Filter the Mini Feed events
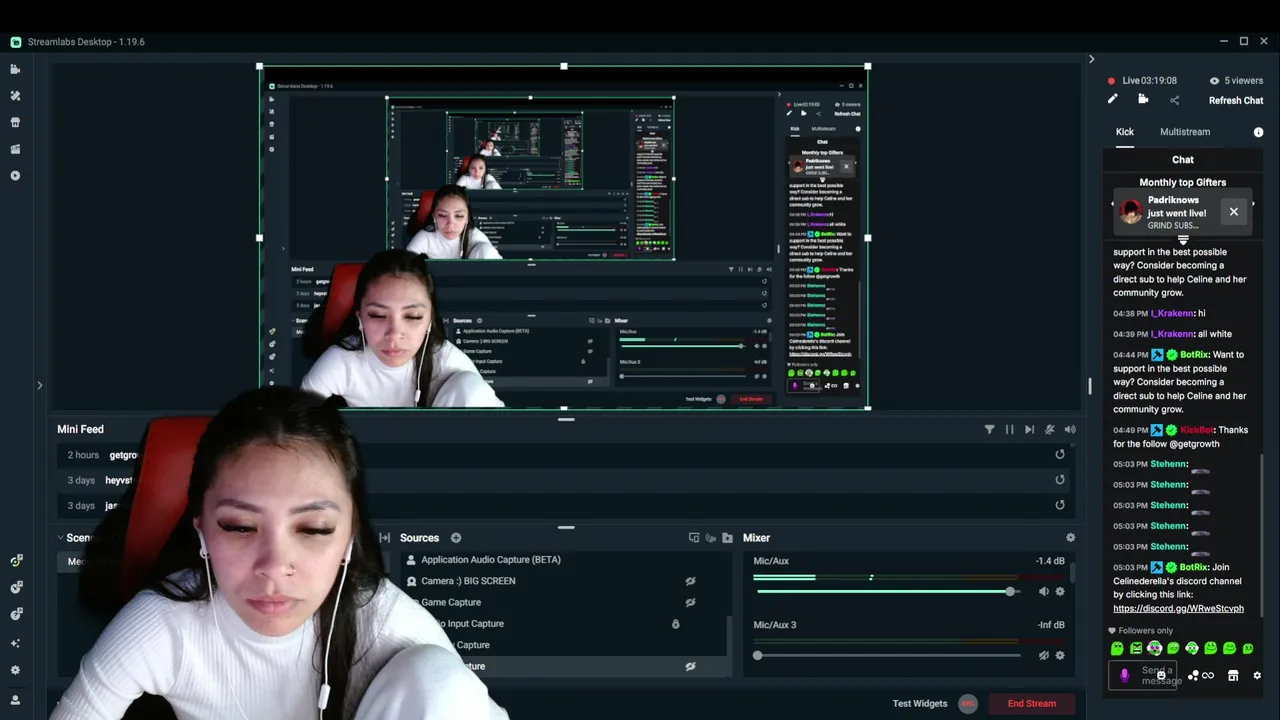 pos(989,429)
